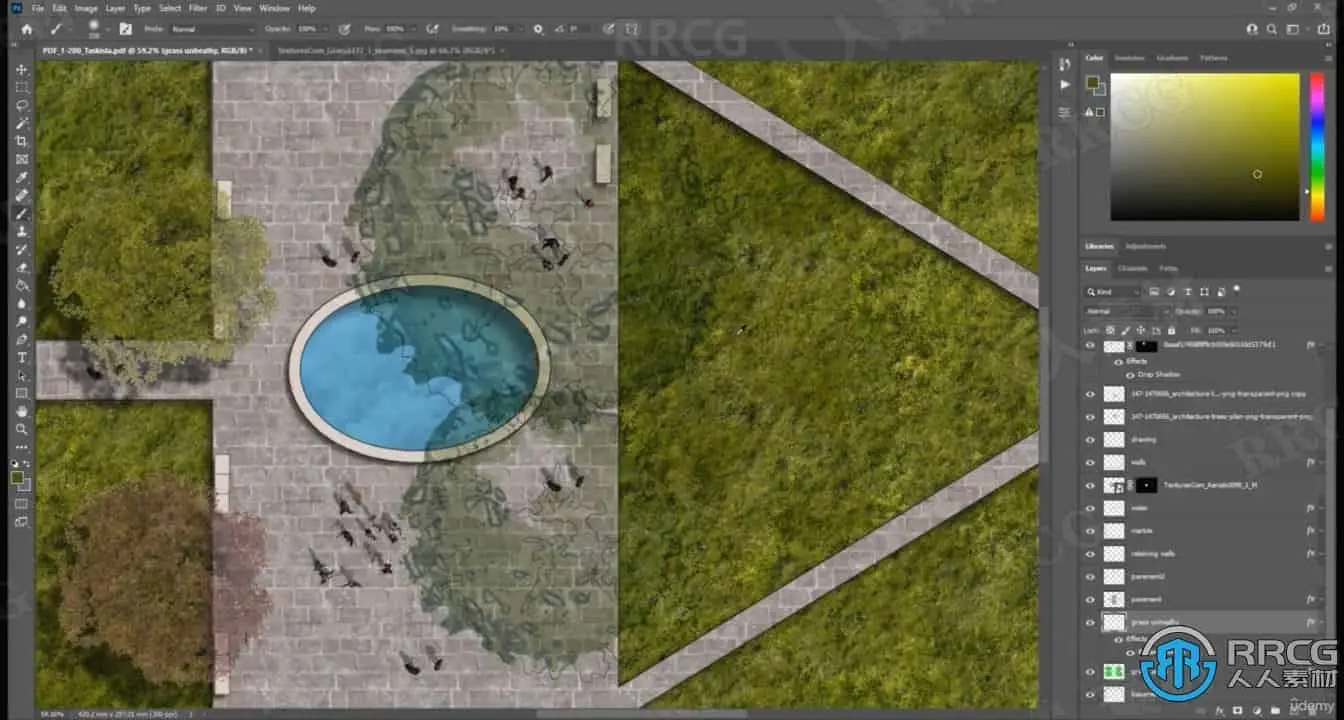
Task: Hide the water layer
Action: click(x=1090, y=508)
